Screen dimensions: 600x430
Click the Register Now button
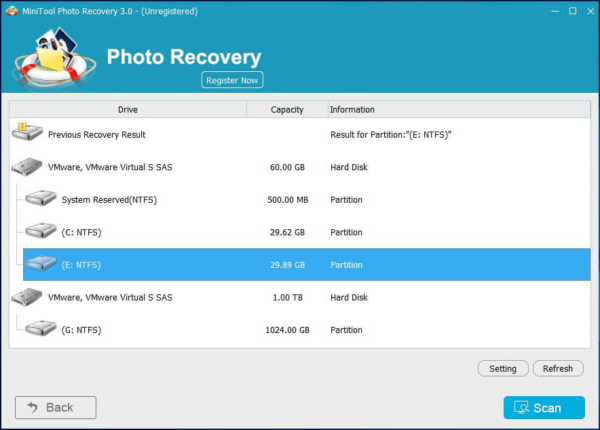pos(232,80)
